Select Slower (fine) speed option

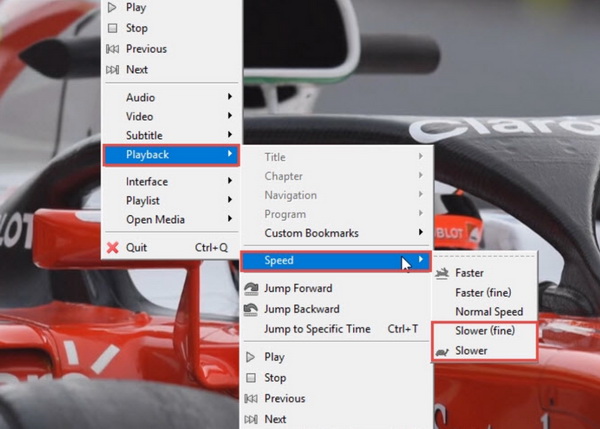click(x=485, y=331)
